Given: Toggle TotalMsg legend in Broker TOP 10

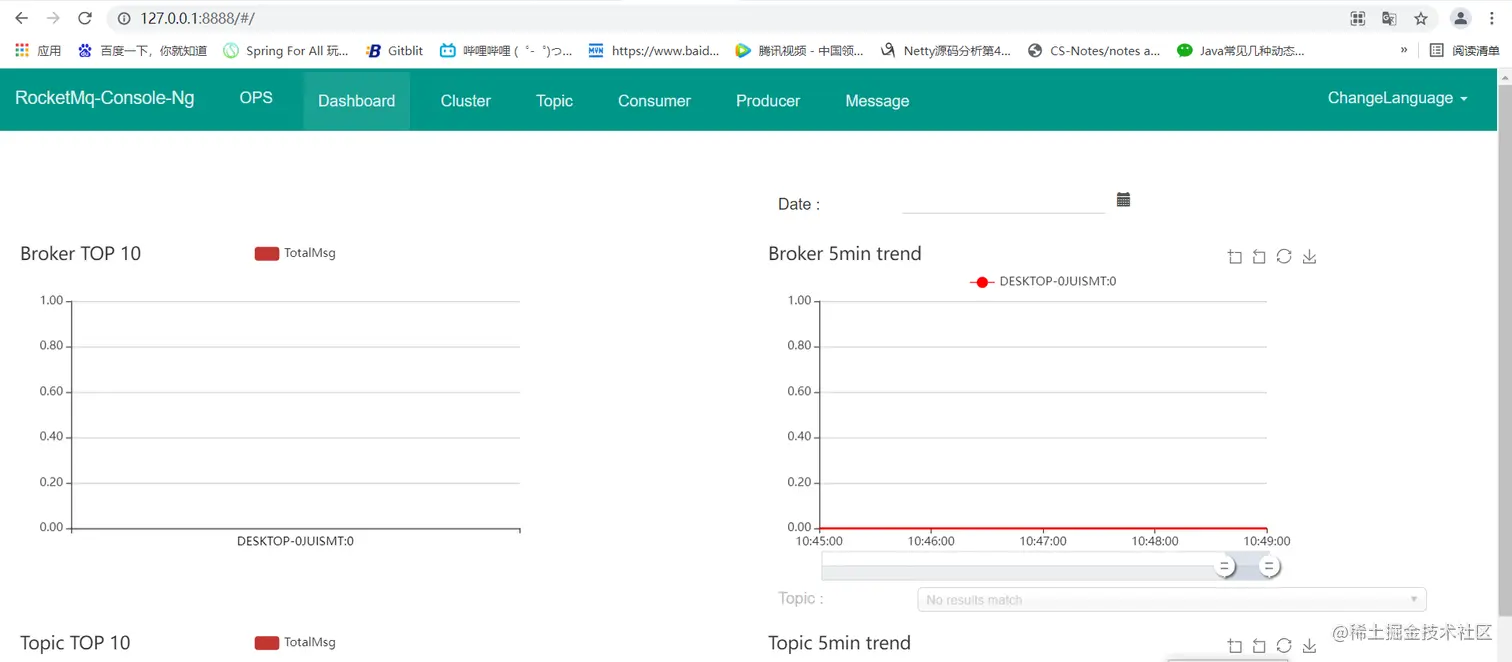Looking at the screenshot, I should click(295, 253).
